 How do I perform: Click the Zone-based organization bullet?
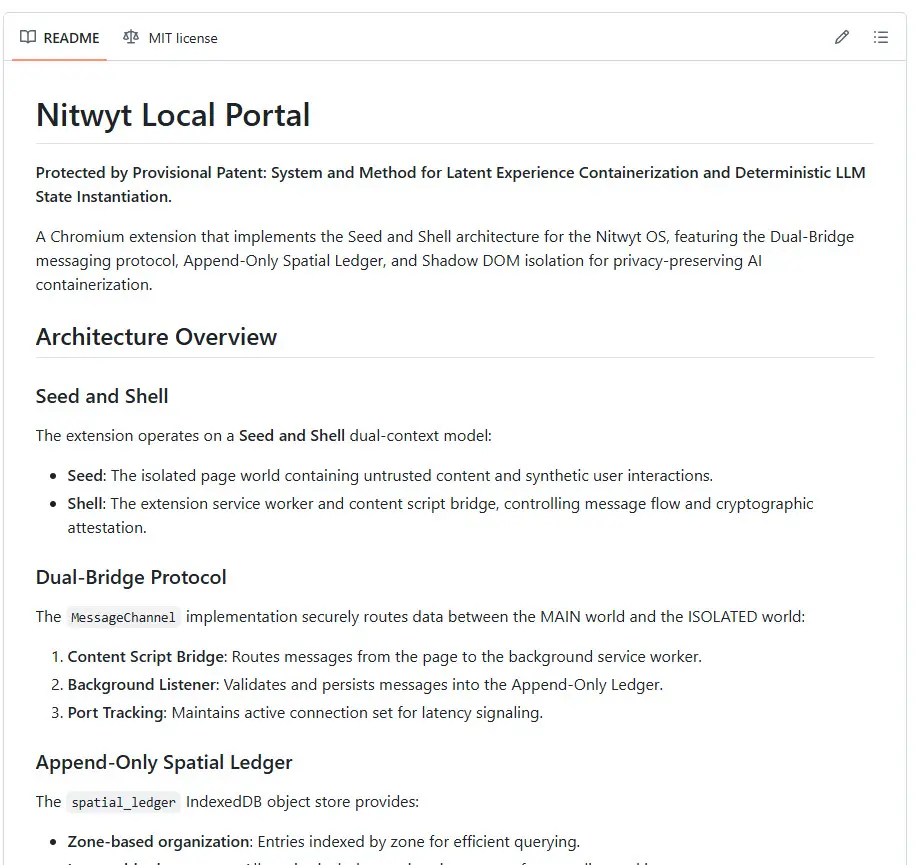[x=323, y=842]
